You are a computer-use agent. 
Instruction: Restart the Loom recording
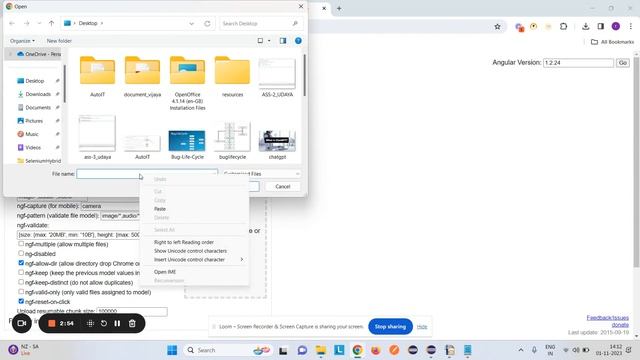coord(104,323)
